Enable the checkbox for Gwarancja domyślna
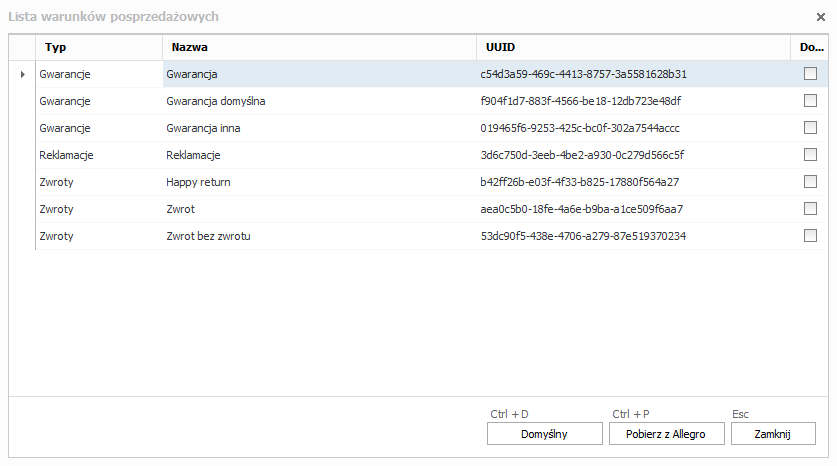This screenshot has width=837, height=466. tap(810, 101)
